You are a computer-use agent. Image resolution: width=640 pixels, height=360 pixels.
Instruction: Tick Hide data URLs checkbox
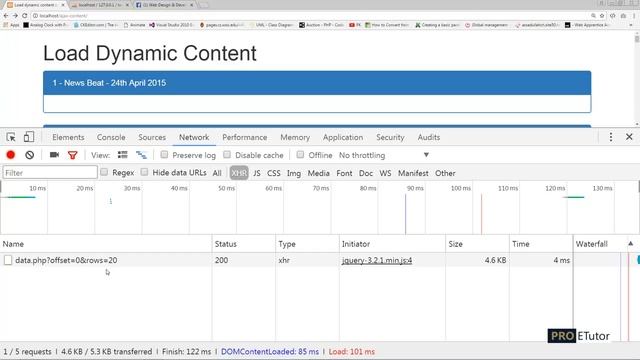click(x=144, y=172)
